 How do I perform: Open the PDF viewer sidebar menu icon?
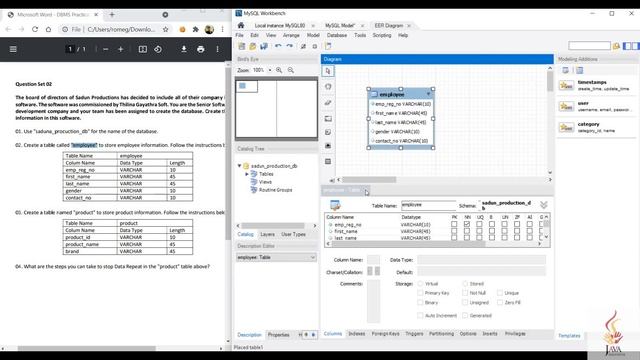click(13, 49)
